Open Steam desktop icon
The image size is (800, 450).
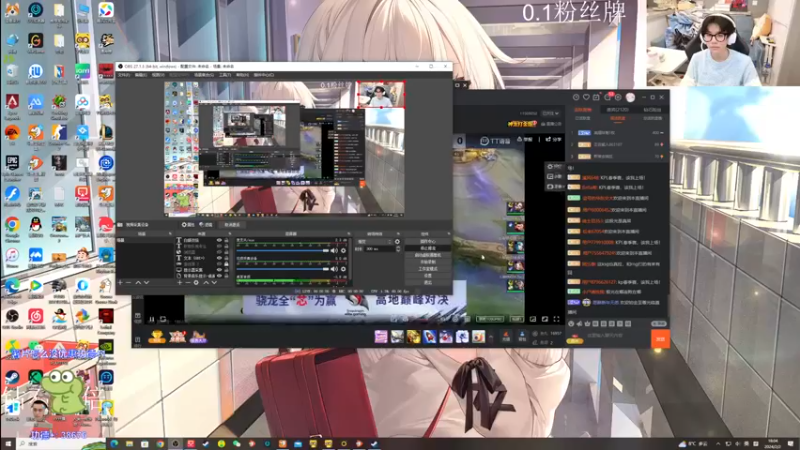point(12,381)
